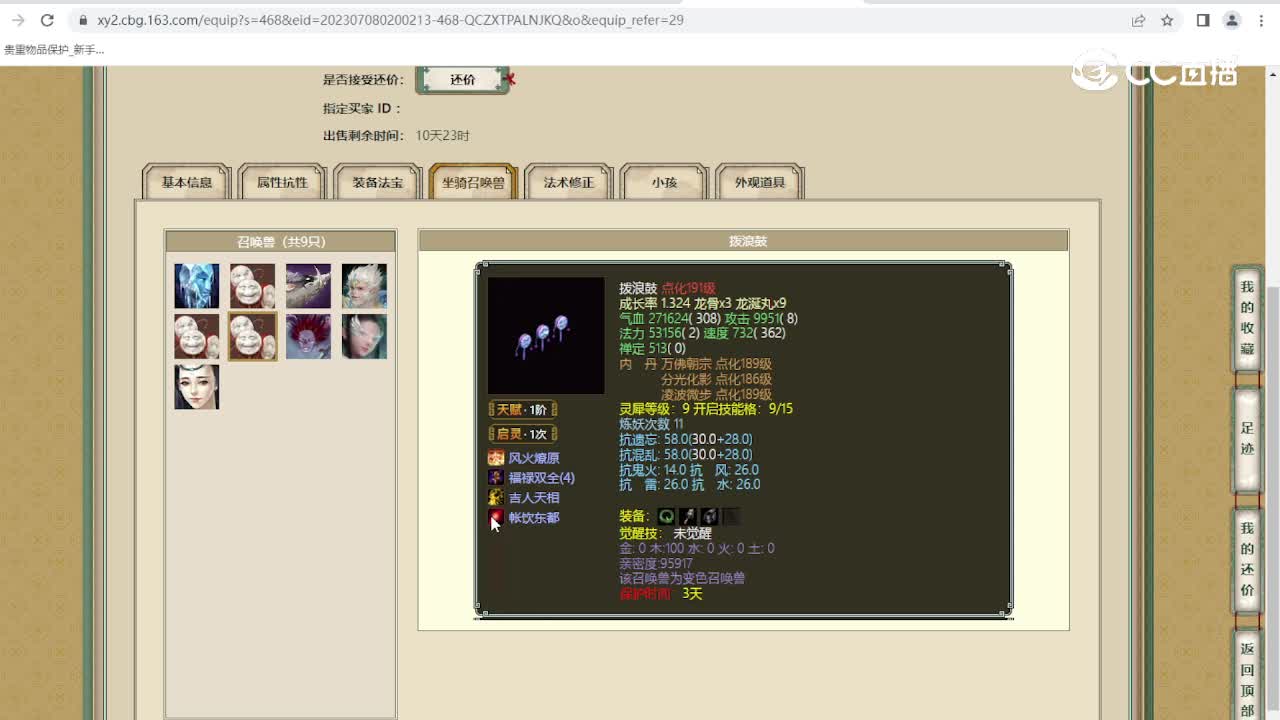Open the browser profile icon
Image resolution: width=1280 pixels, height=720 pixels.
(1232, 20)
